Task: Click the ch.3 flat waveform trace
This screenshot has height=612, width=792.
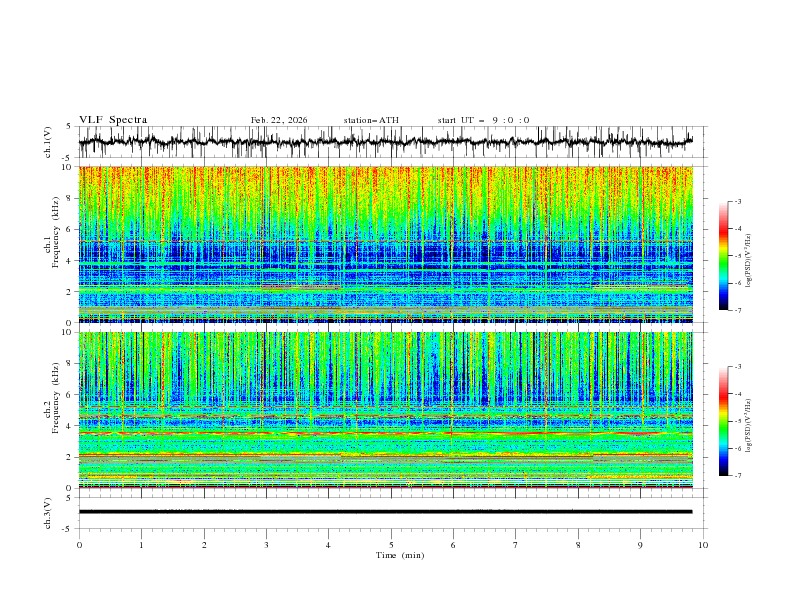Action: [x=386, y=512]
